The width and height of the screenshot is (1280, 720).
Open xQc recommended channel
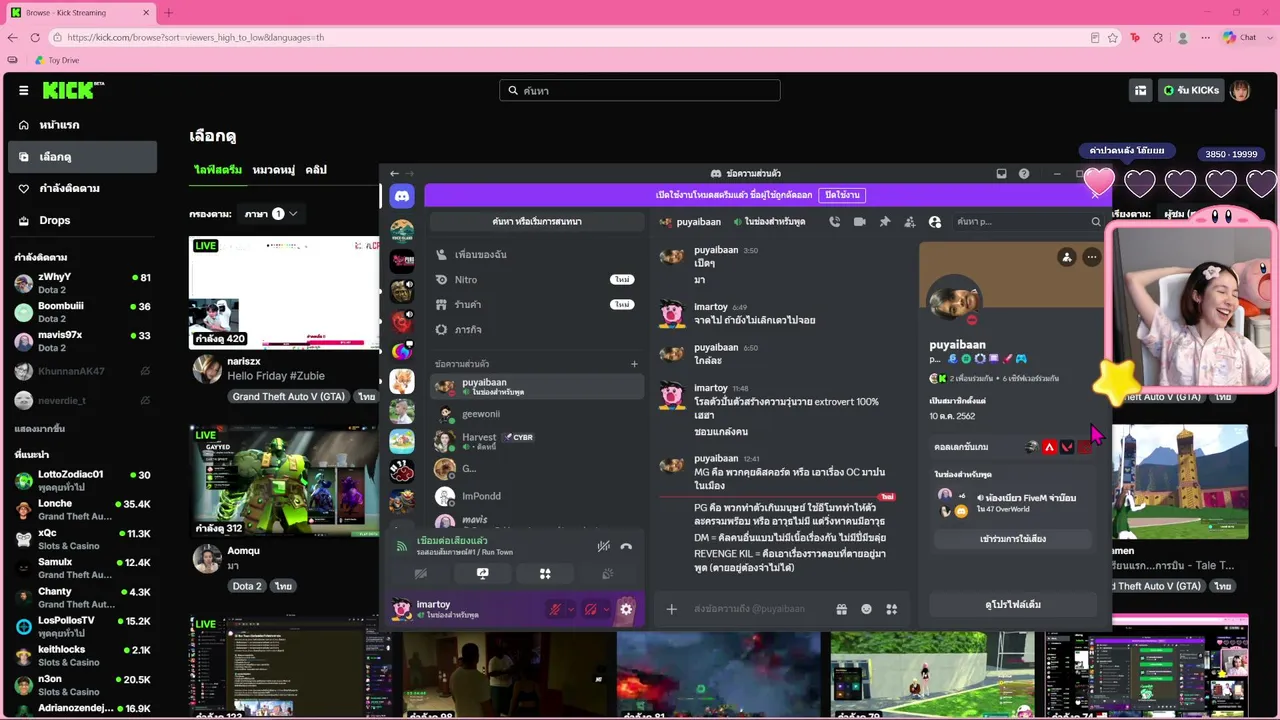82,539
